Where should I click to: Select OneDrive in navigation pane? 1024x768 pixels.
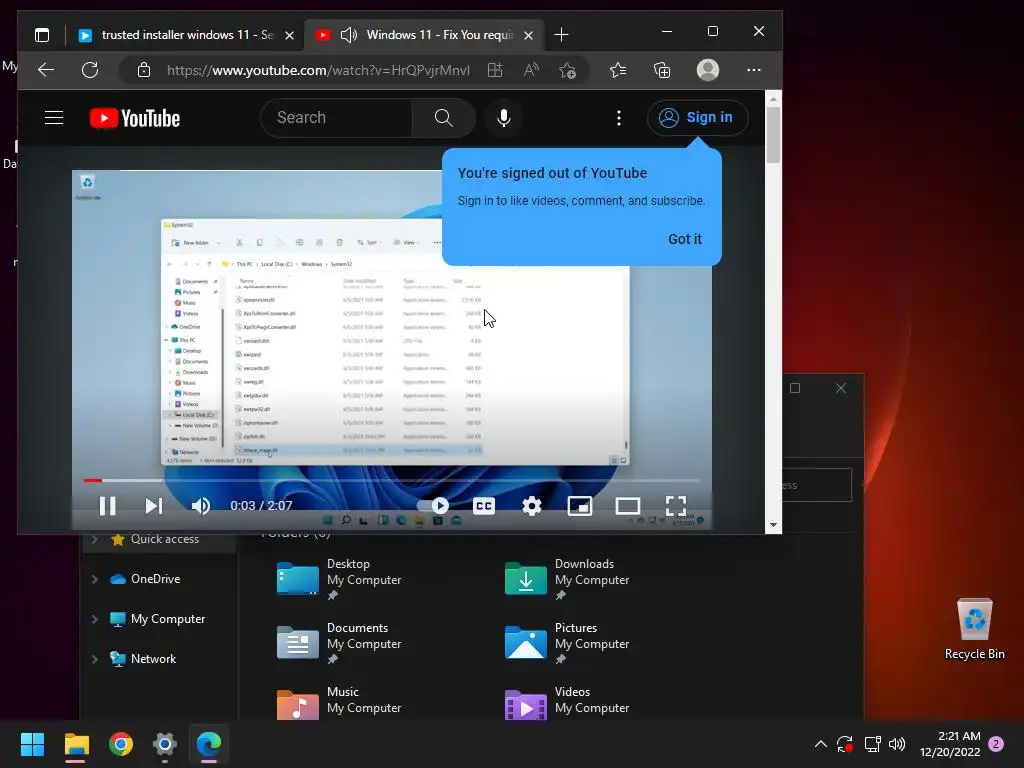pyautogui.click(x=155, y=579)
